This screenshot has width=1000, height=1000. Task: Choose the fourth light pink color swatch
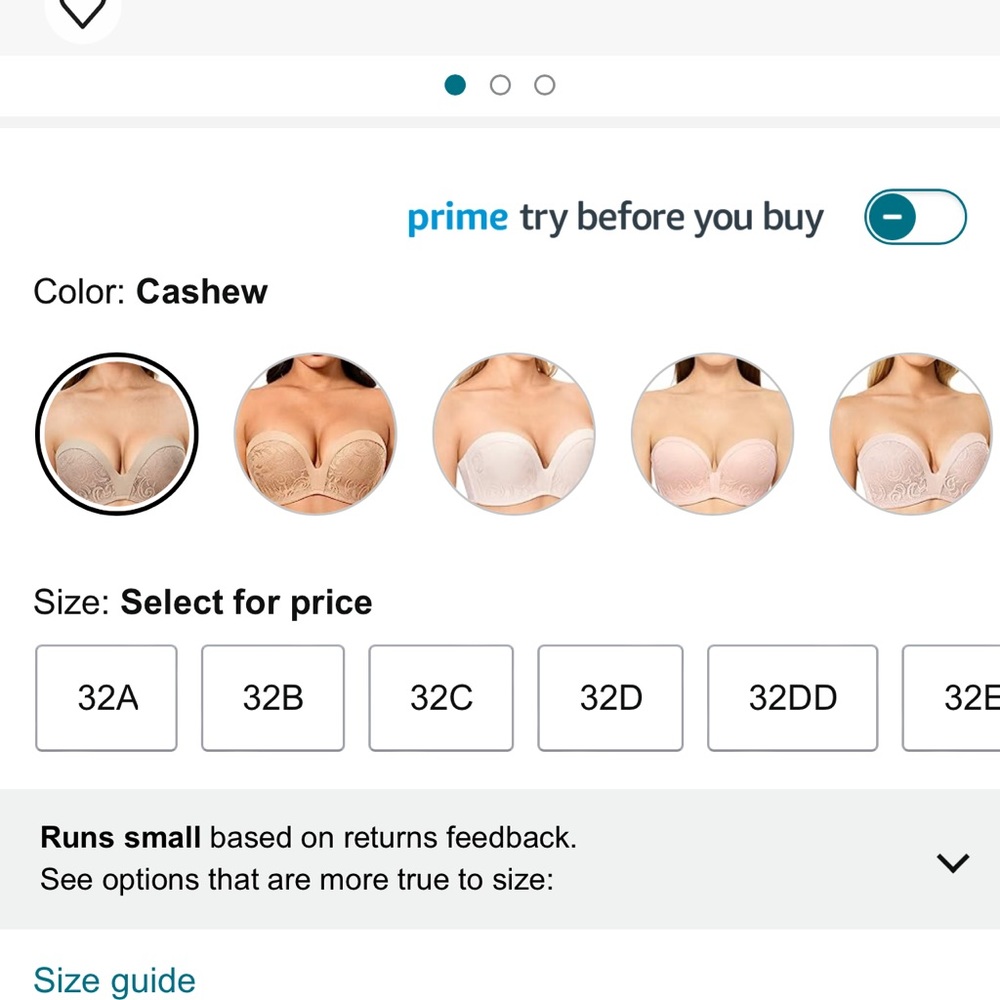tap(712, 434)
